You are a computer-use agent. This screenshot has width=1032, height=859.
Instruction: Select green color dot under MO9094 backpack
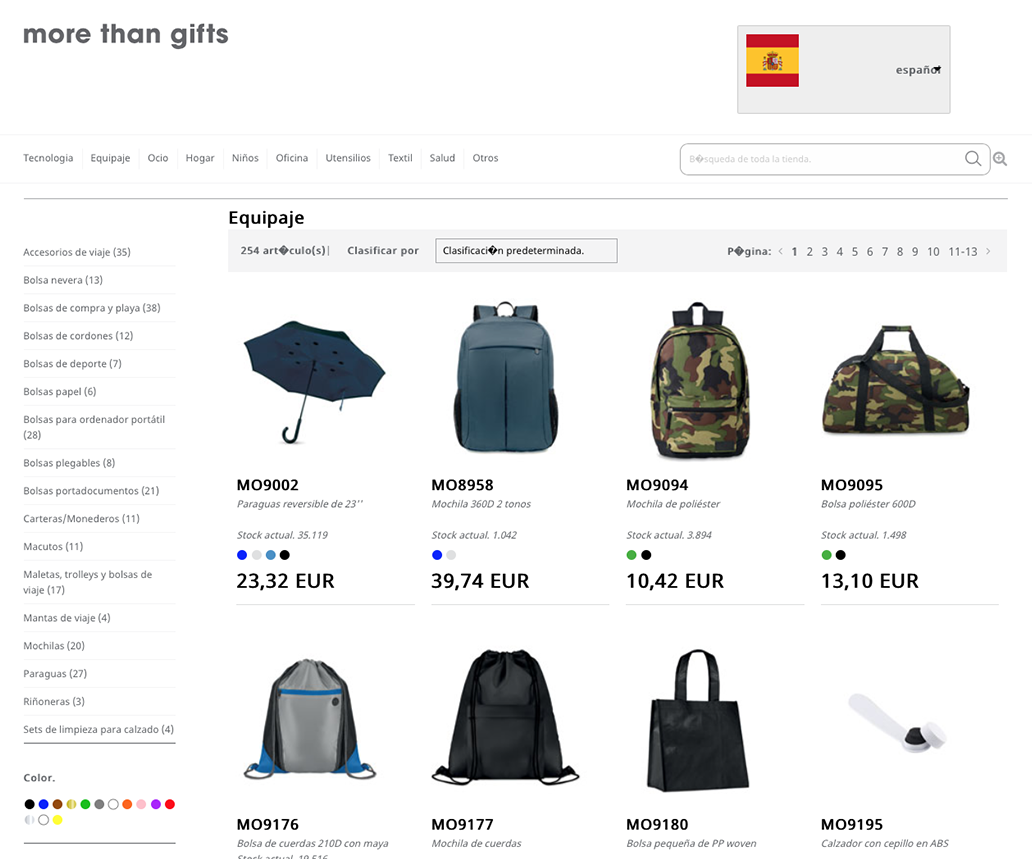click(631, 555)
